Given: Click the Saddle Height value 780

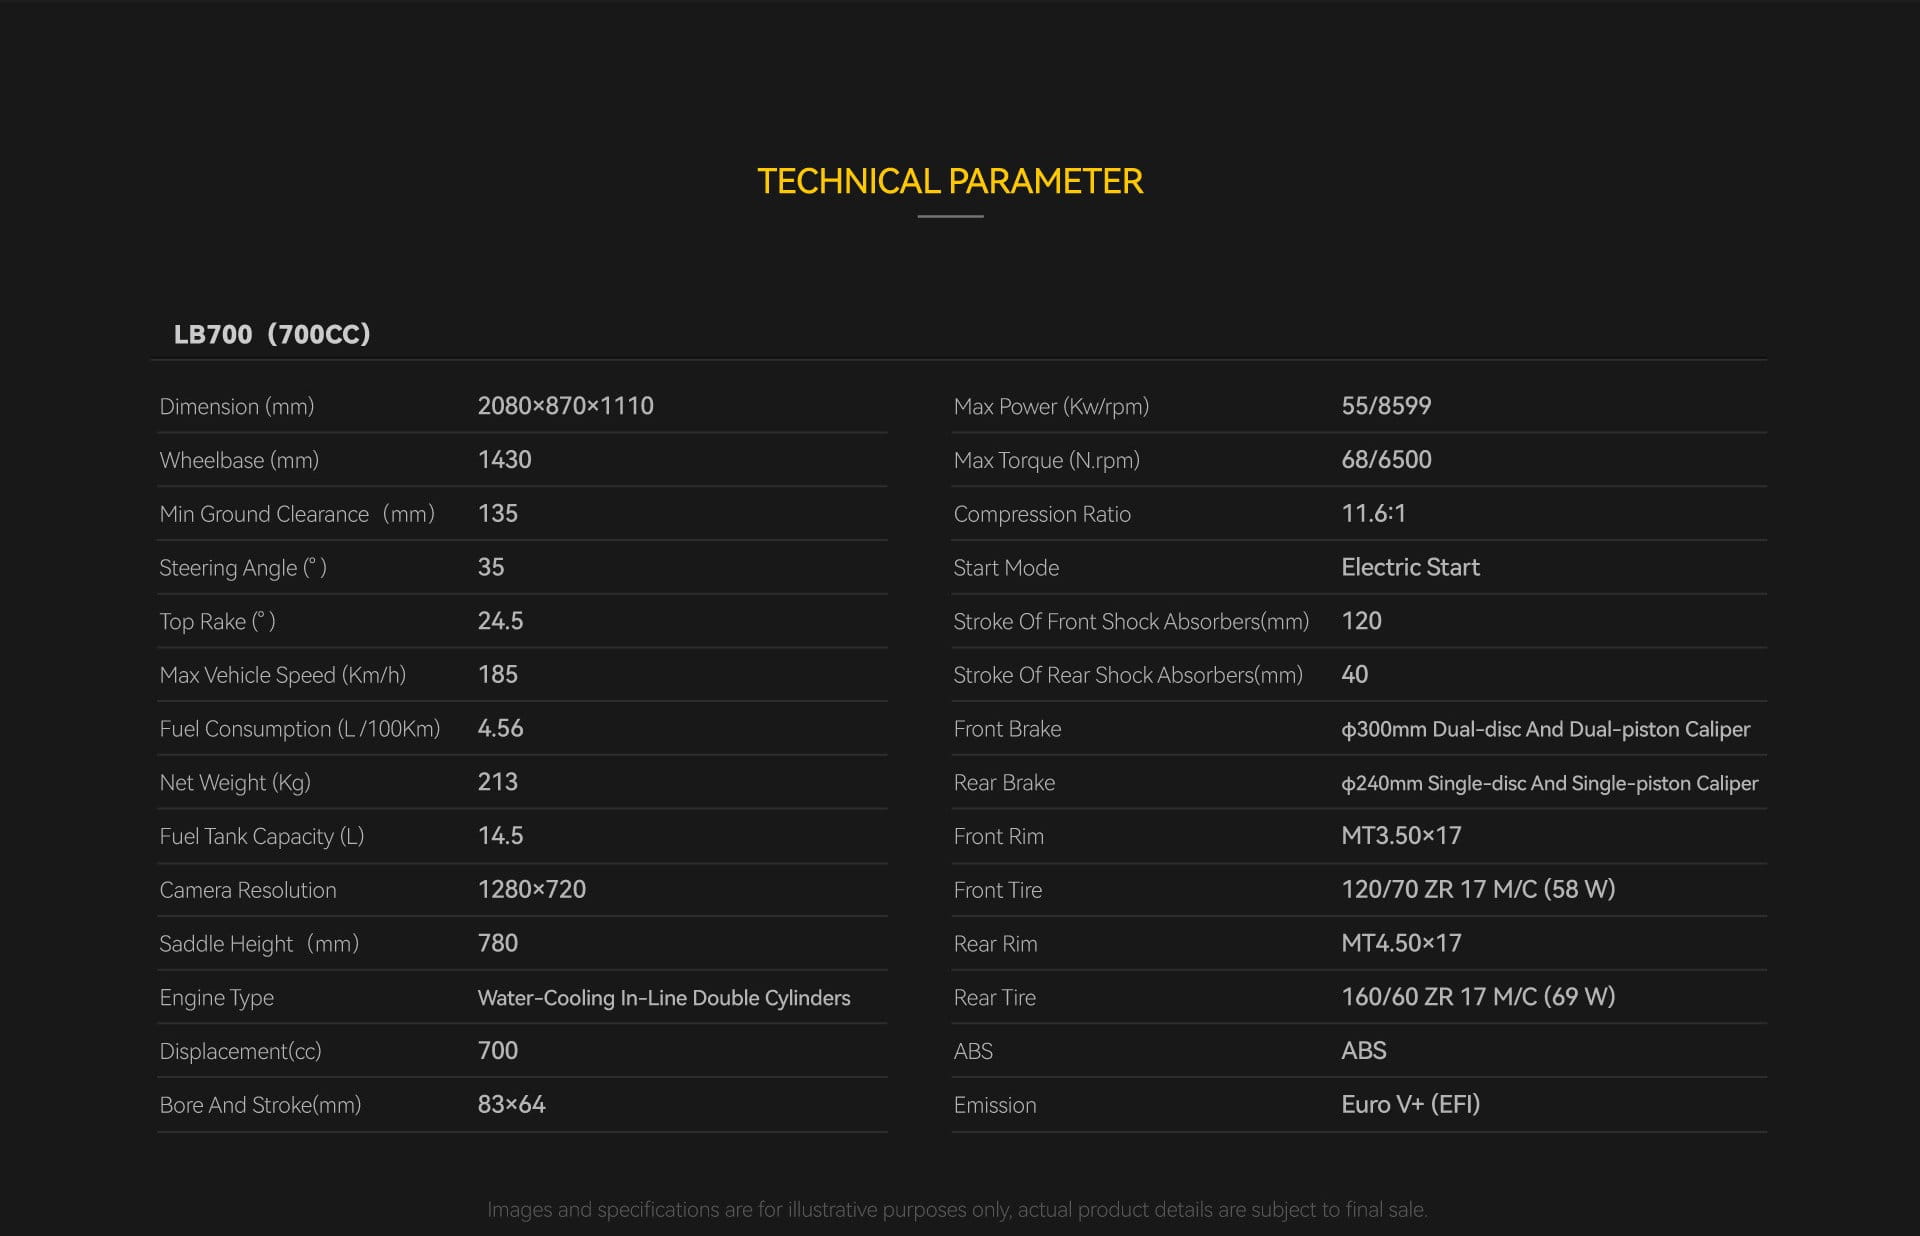Looking at the screenshot, I should click(x=497, y=943).
